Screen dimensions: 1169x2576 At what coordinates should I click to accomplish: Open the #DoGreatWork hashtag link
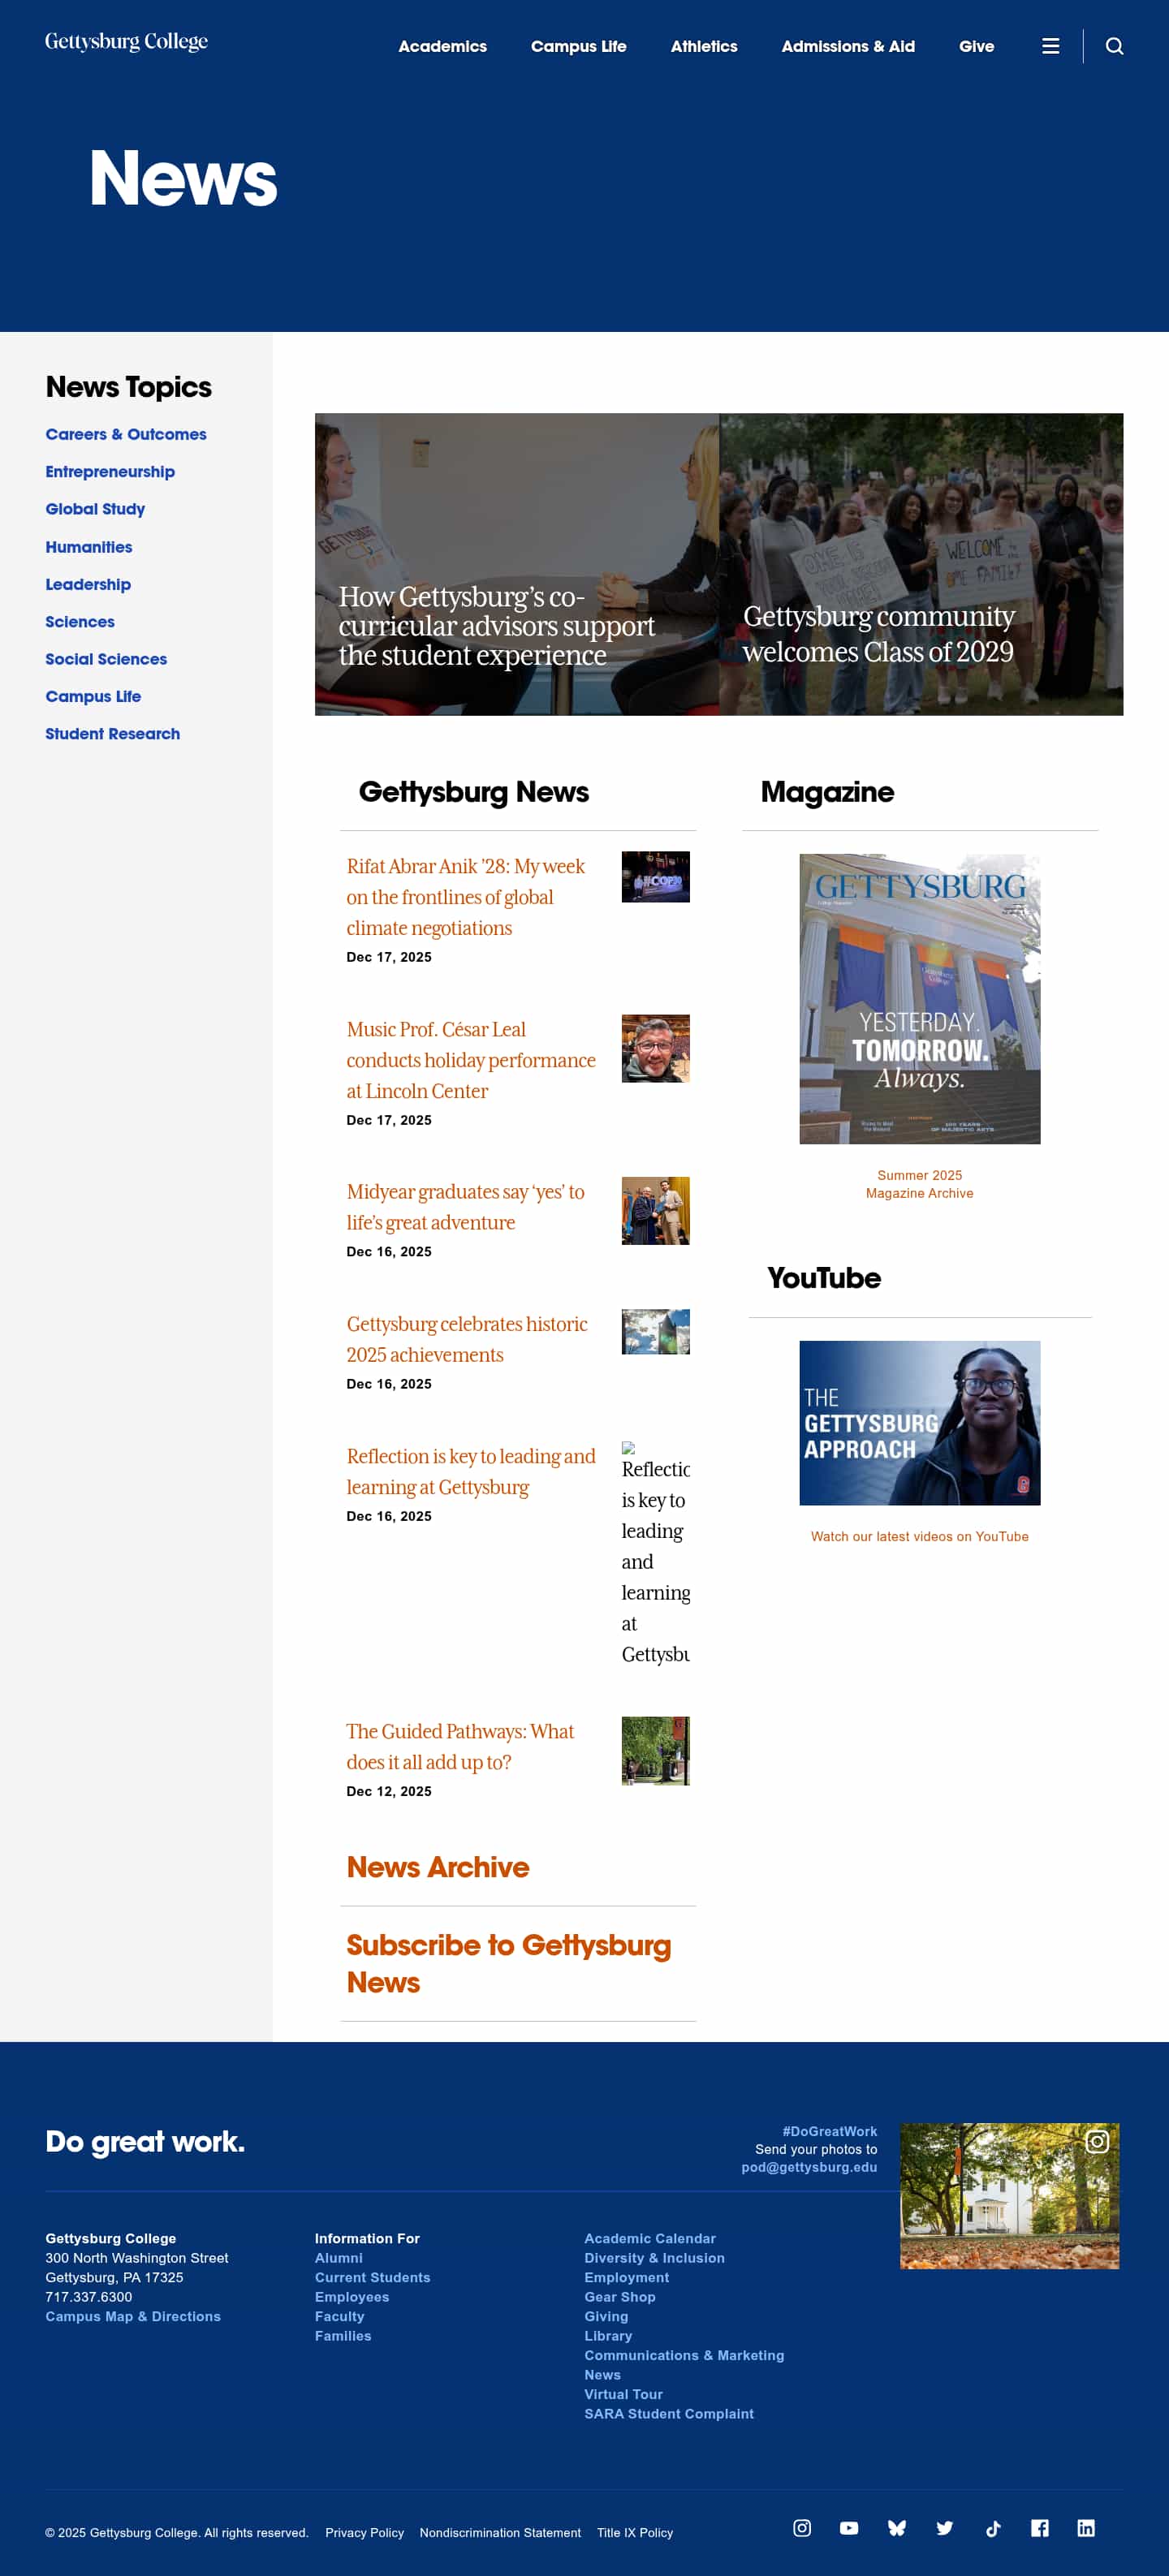coord(829,2131)
